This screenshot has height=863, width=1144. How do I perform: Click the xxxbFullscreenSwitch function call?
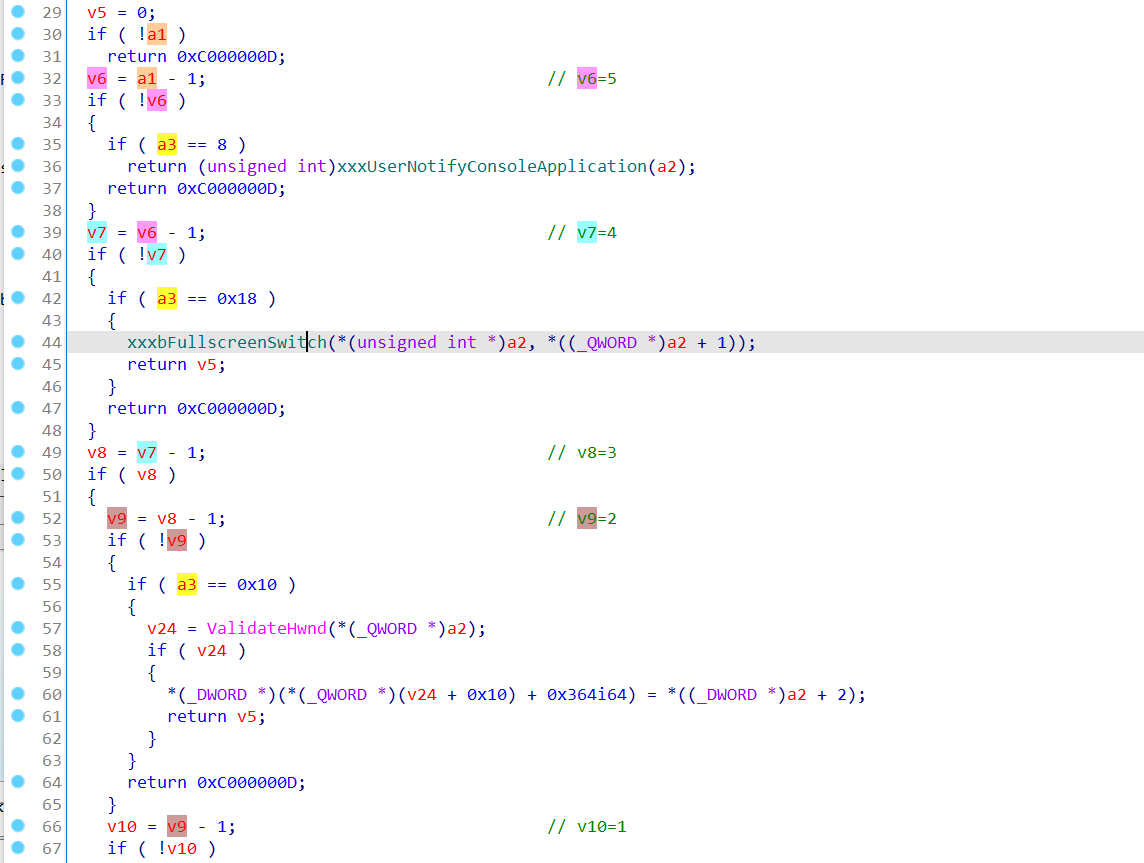227,342
